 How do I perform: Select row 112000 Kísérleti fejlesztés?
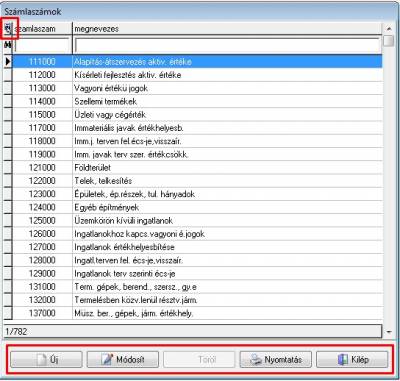(x=197, y=75)
